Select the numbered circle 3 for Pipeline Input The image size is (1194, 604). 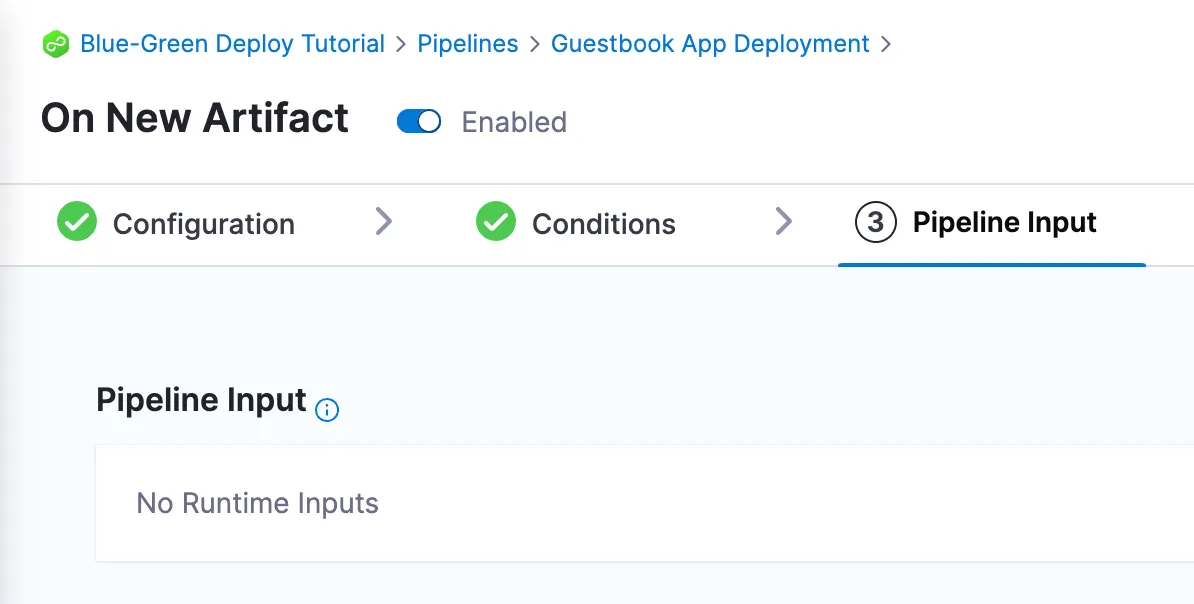pyautogui.click(x=875, y=223)
